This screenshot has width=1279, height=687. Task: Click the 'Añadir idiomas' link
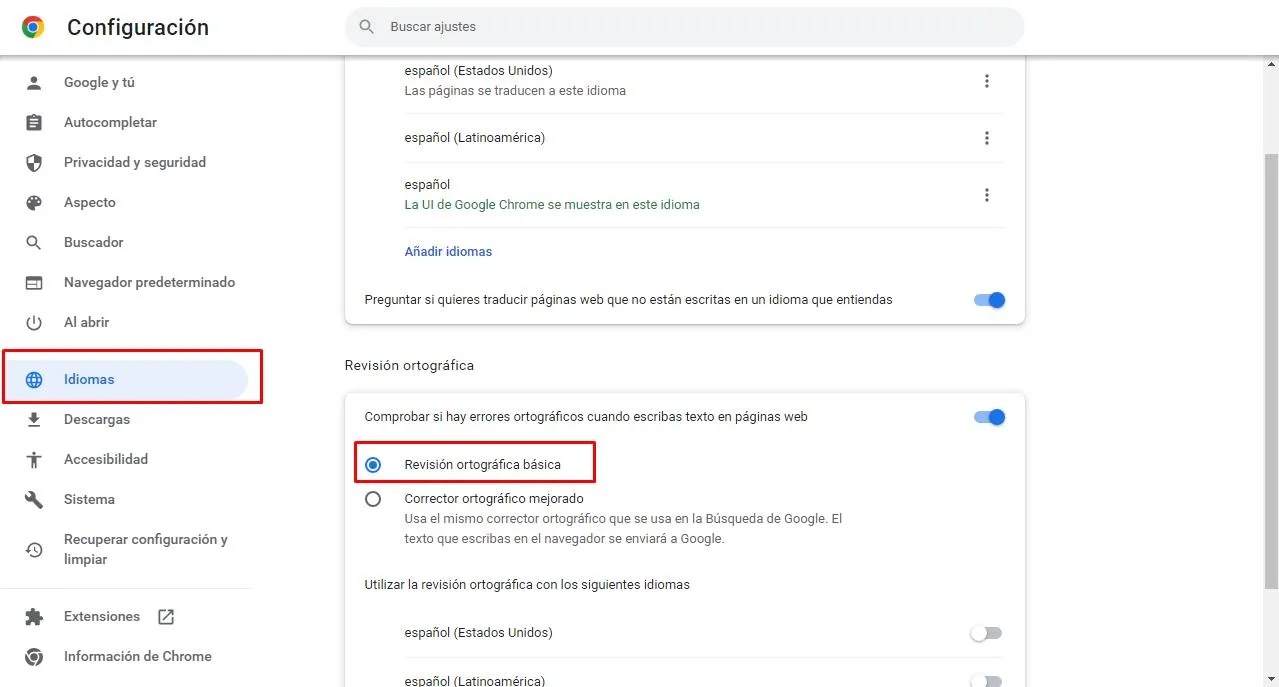(448, 251)
